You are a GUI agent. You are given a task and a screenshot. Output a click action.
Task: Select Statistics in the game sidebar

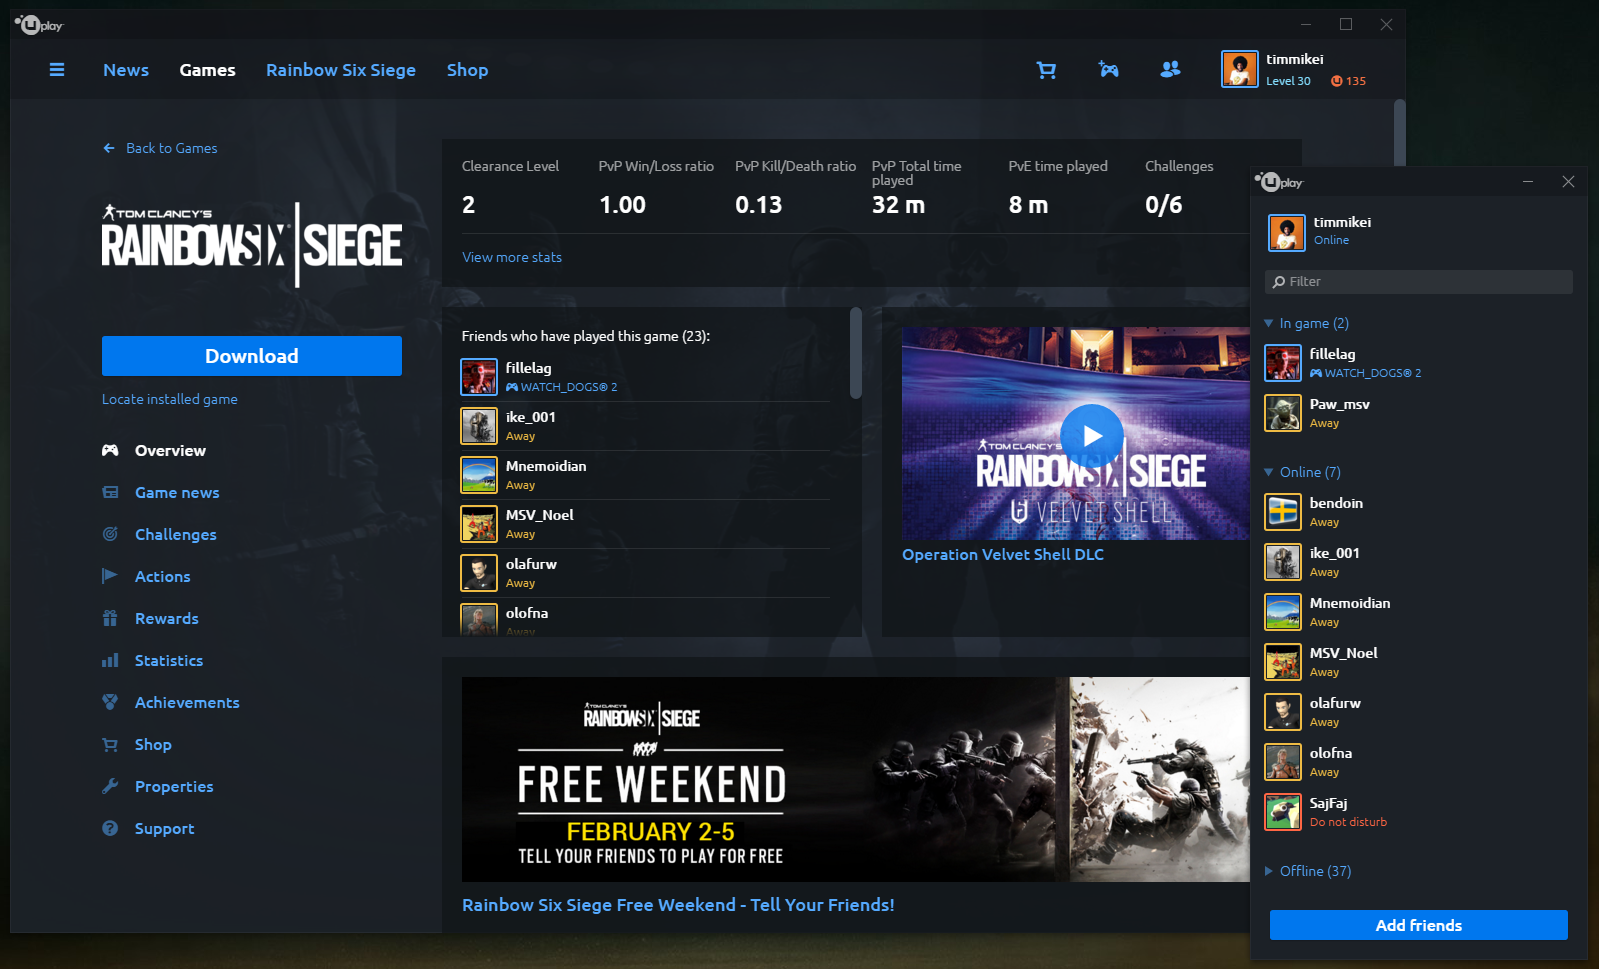[169, 660]
